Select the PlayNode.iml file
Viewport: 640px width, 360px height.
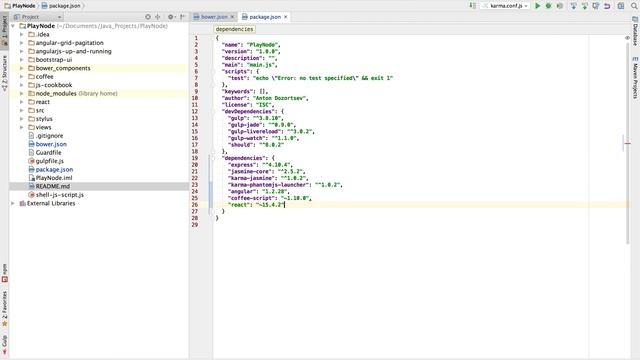click(x=53, y=178)
